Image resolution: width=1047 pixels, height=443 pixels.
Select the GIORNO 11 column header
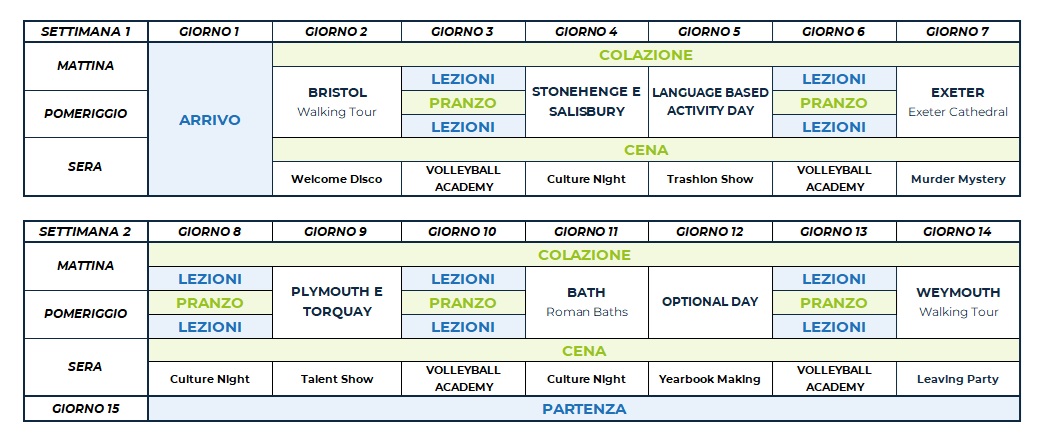tap(587, 231)
